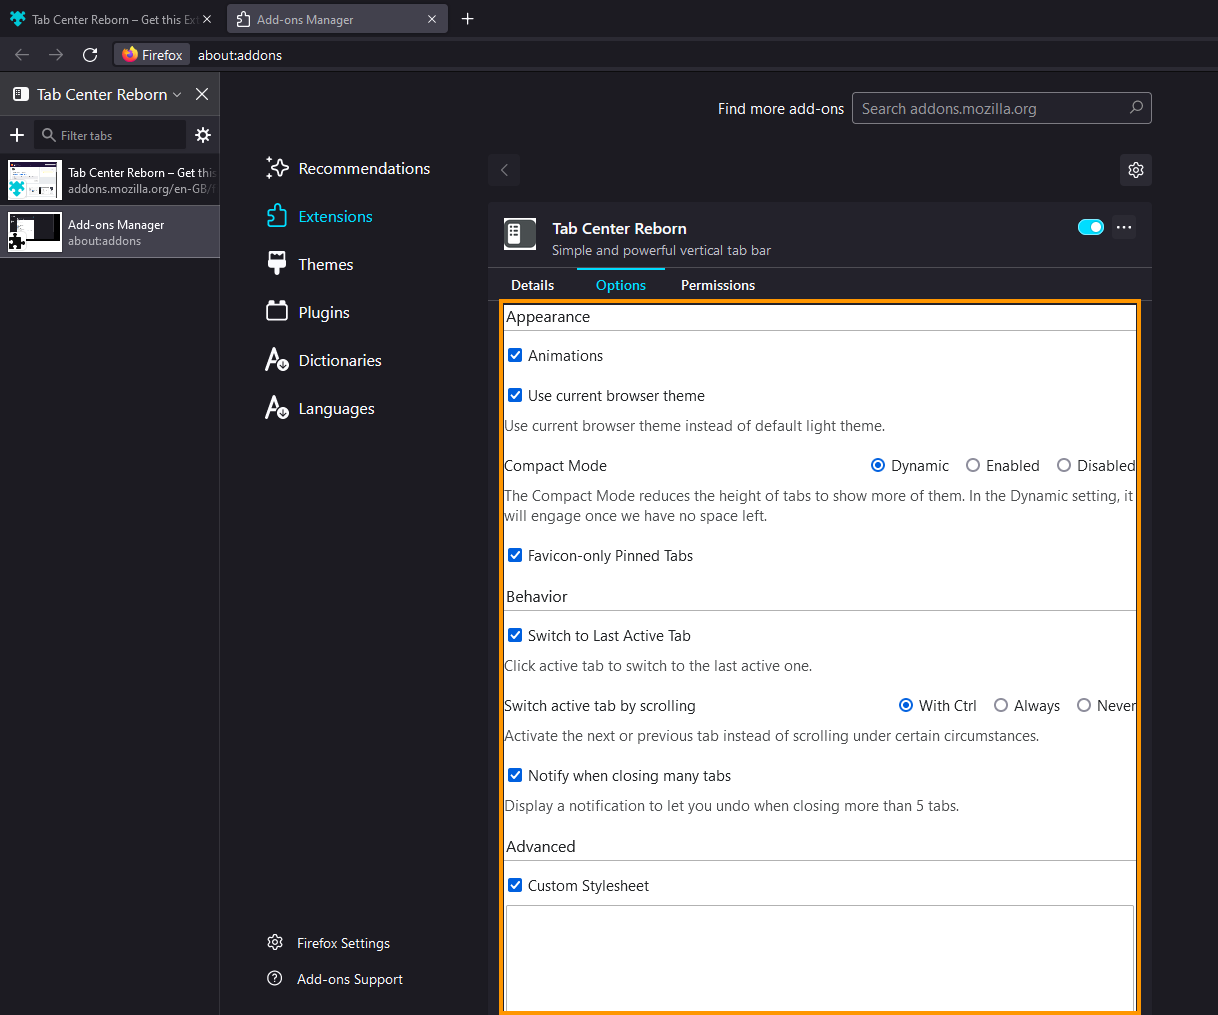
Task: Select Disabled compact mode
Action: 1064,465
